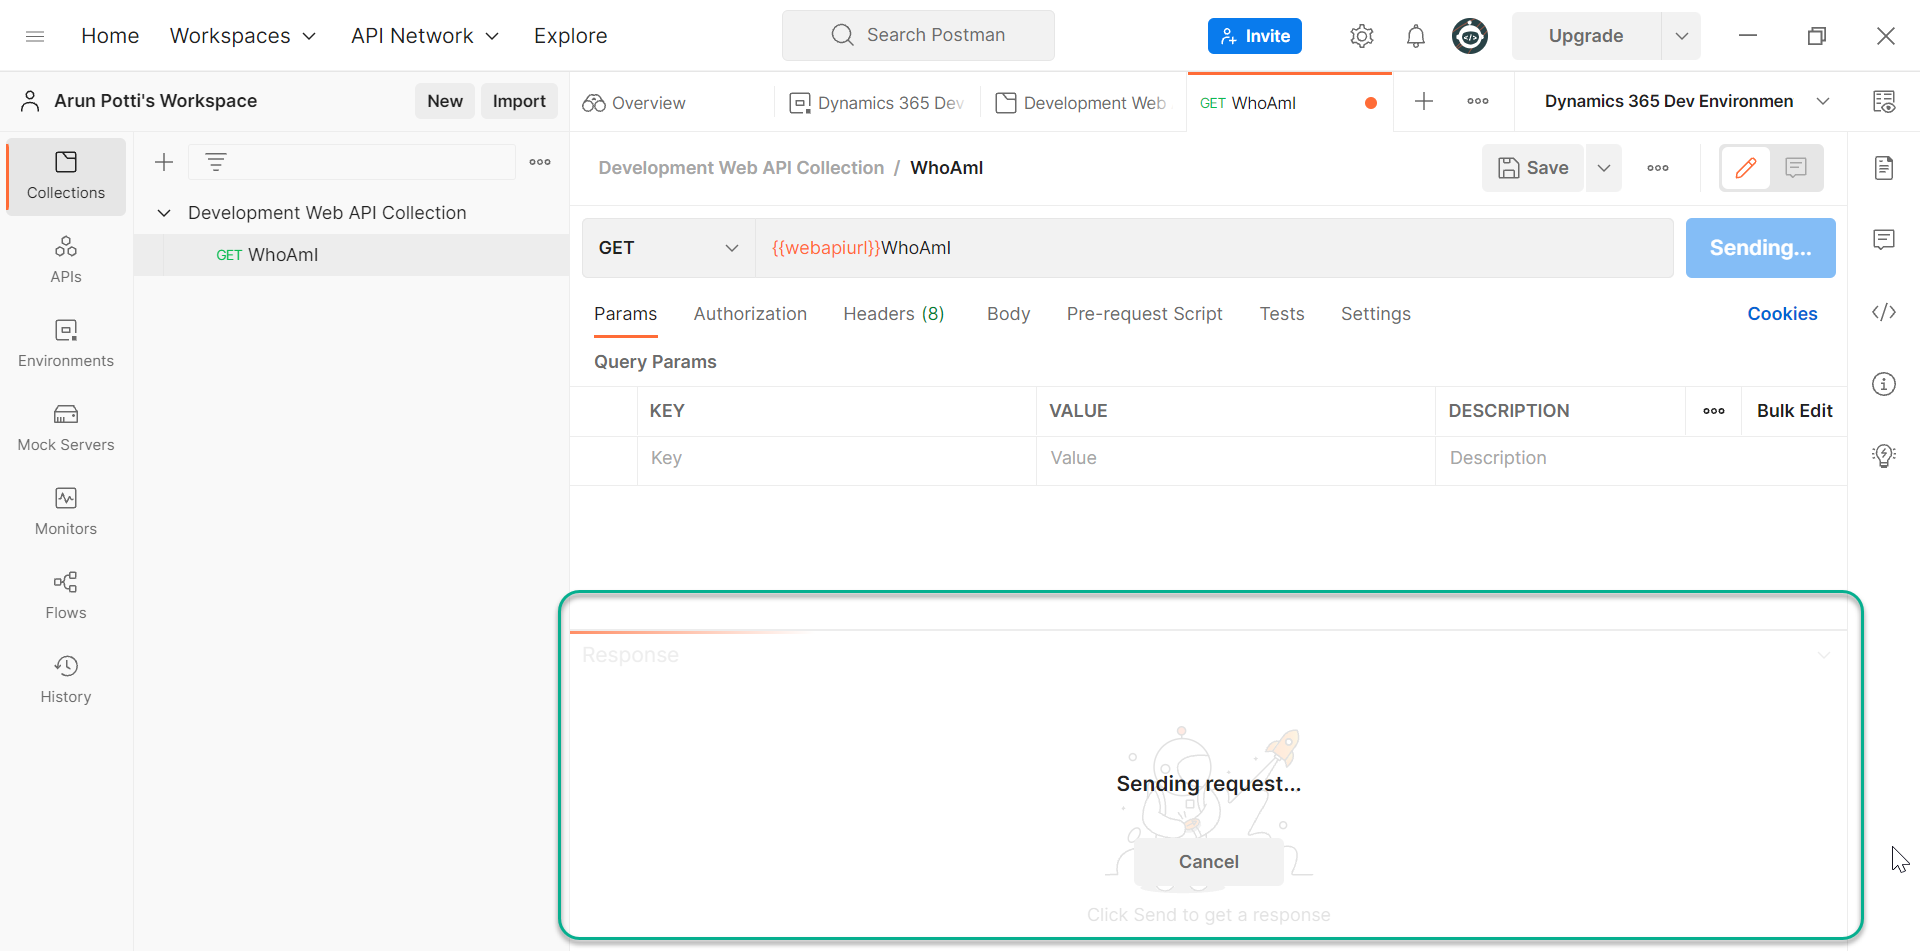This screenshot has height=951, width=1920.
Task: Open the Save options dropdown arrow
Action: 1604,167
